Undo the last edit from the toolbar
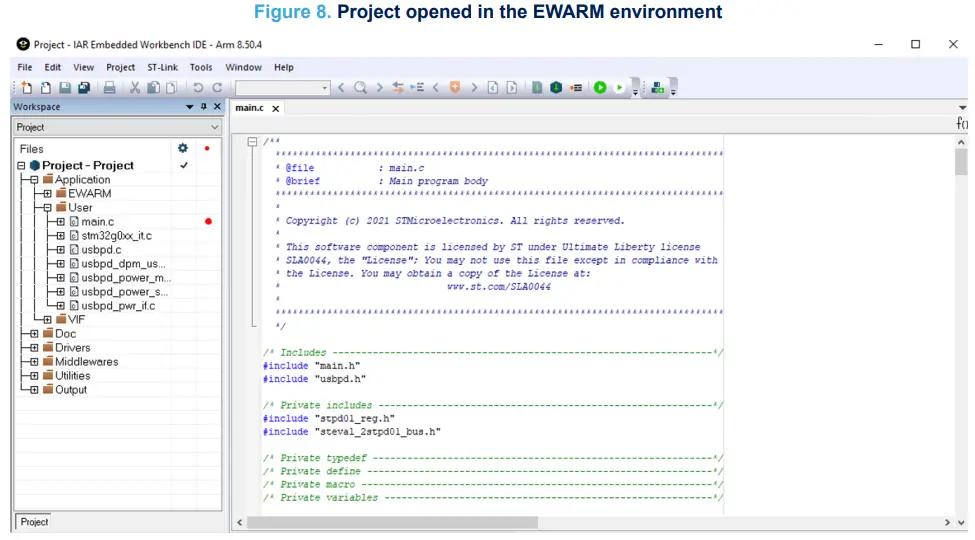 (x=198, y=88)
